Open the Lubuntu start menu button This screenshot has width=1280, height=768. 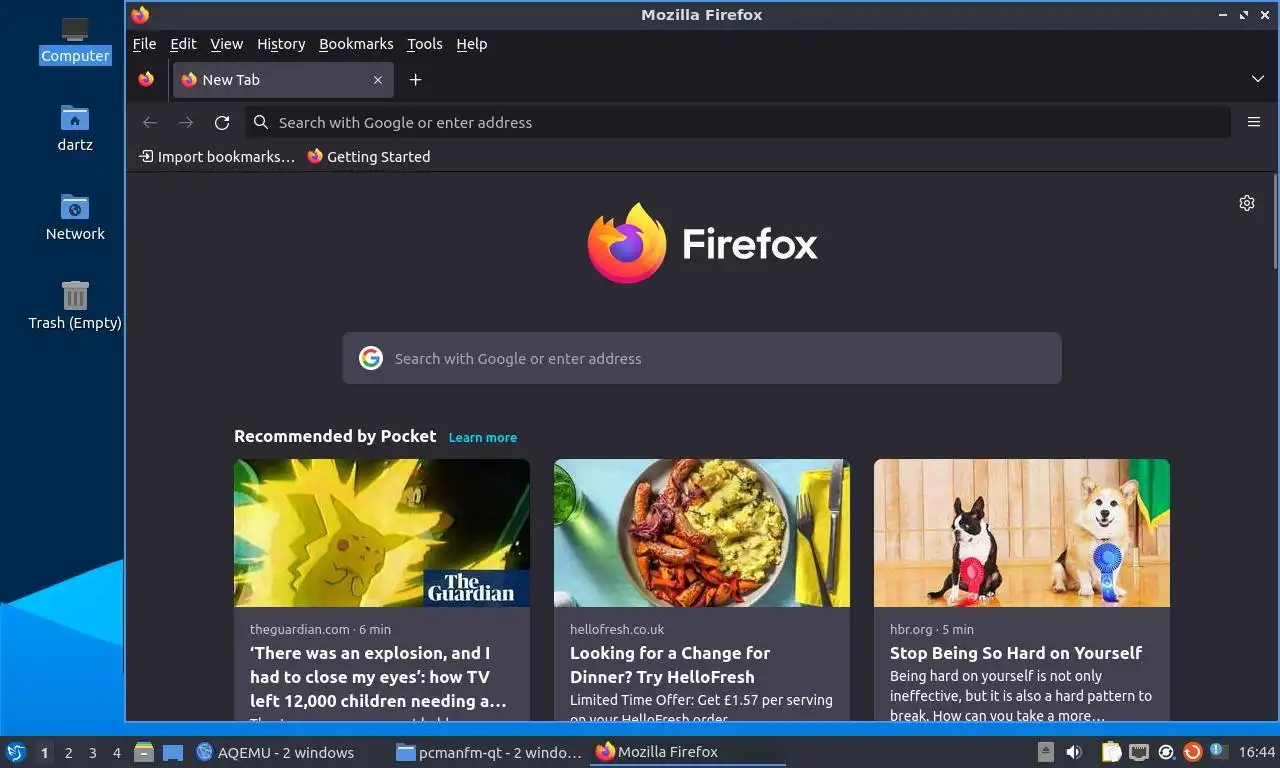16,752
